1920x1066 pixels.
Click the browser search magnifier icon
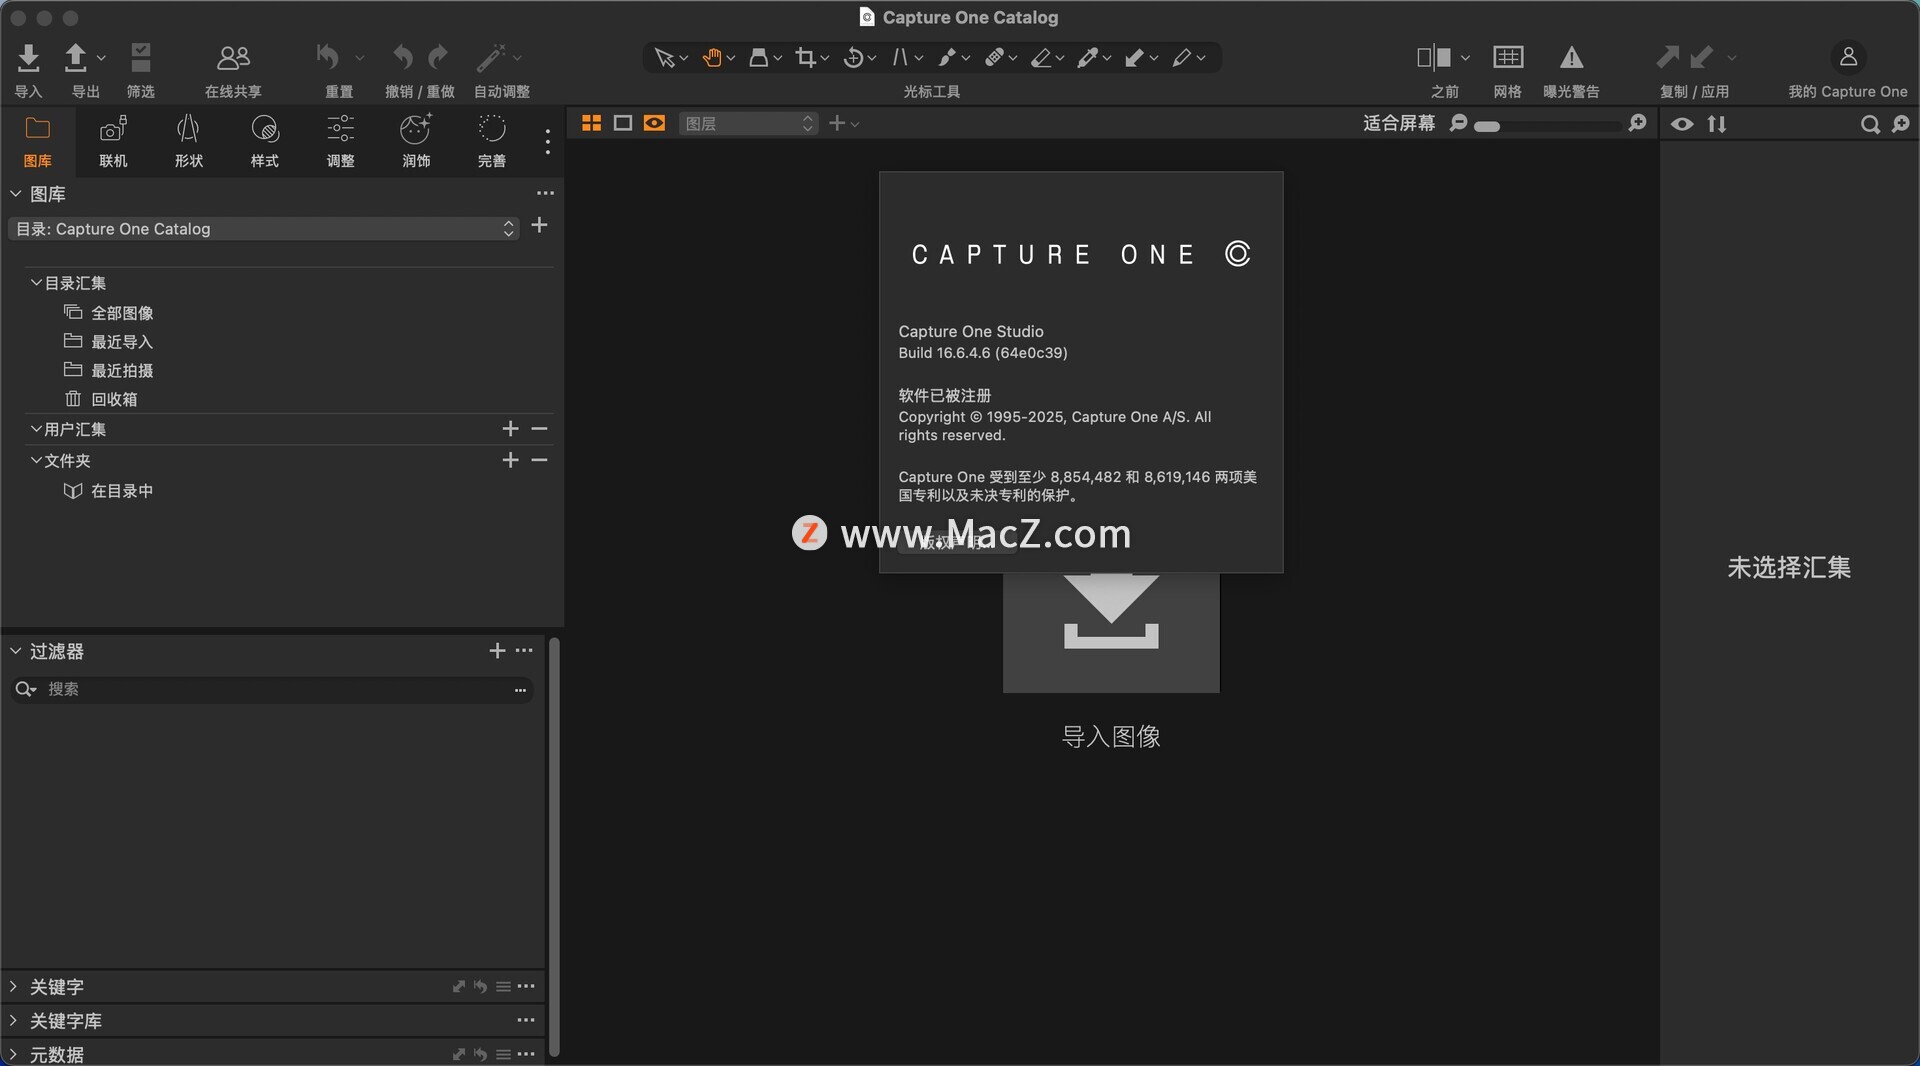1869,124
